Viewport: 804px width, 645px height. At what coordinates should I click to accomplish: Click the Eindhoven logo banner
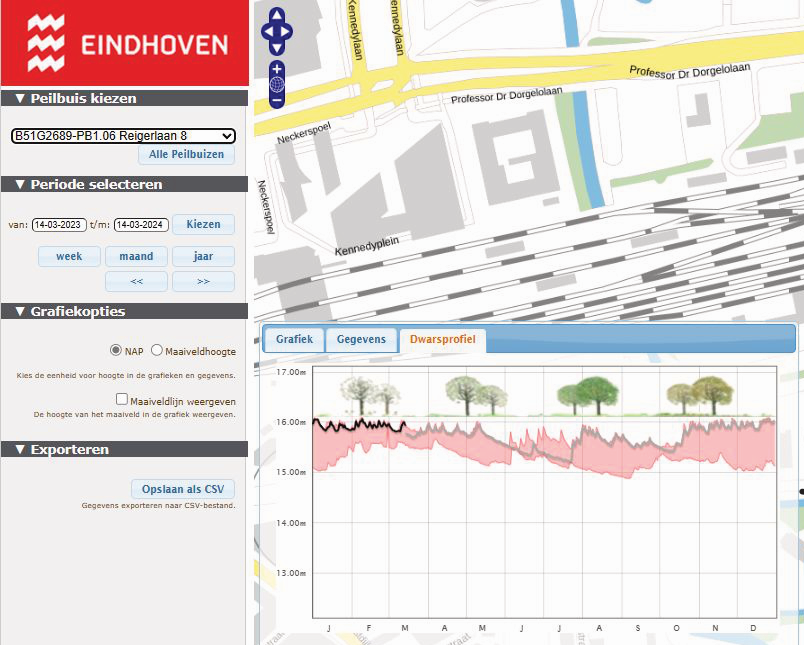125,43
